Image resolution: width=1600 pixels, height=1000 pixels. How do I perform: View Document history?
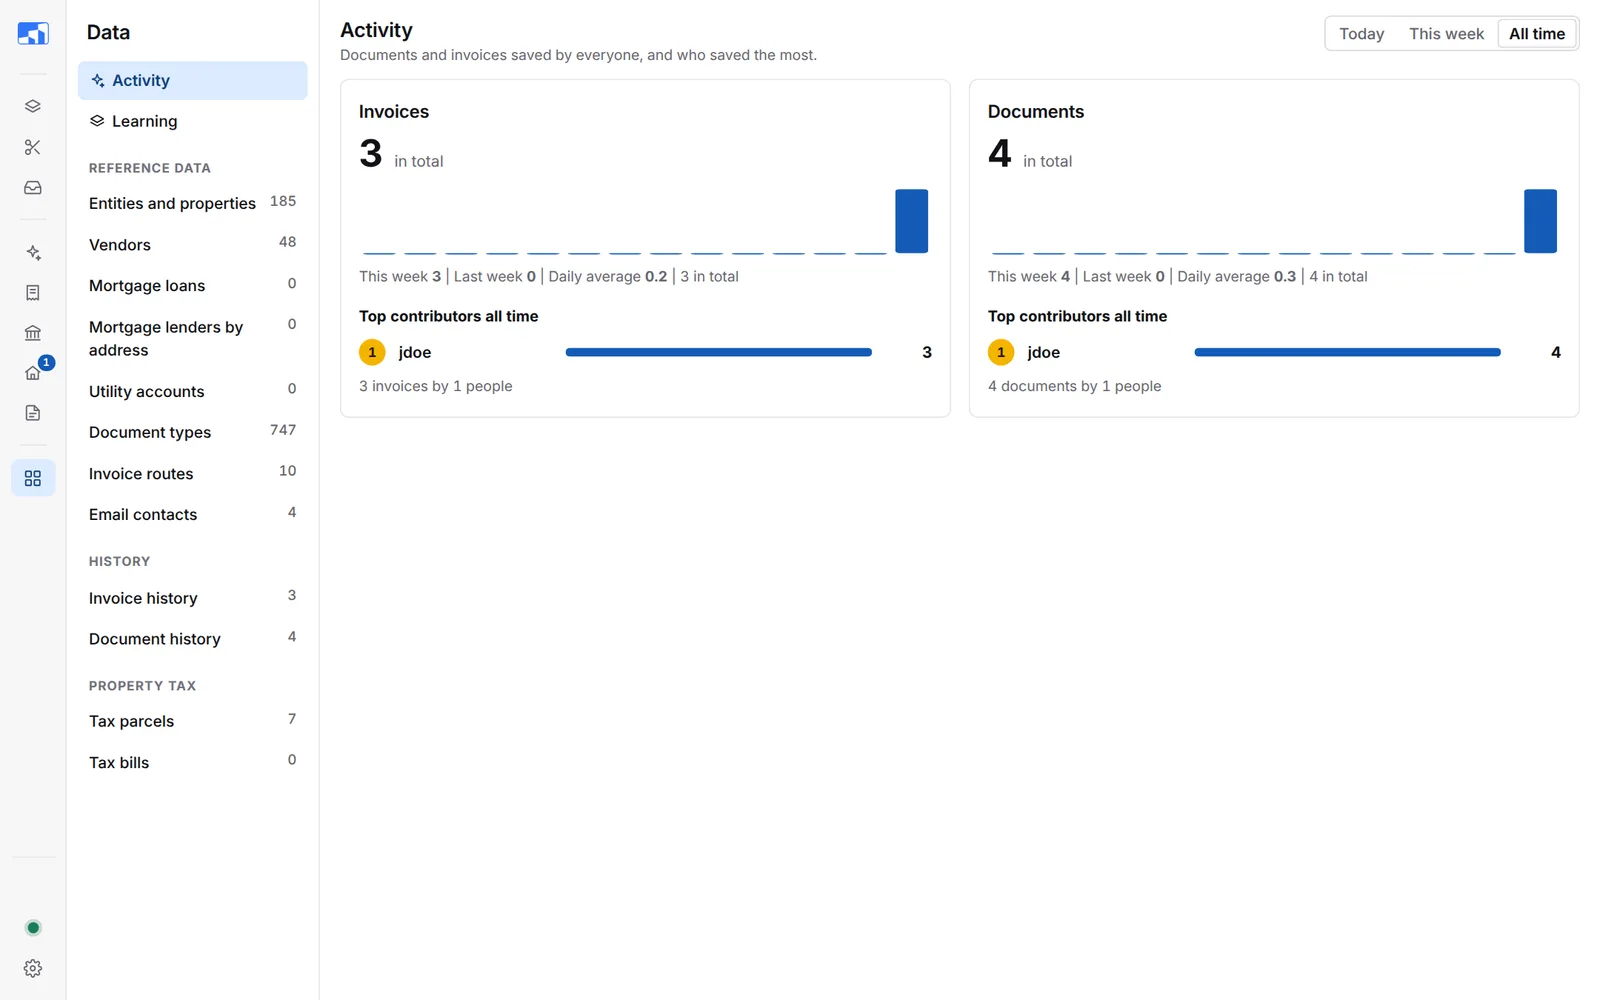192,638
